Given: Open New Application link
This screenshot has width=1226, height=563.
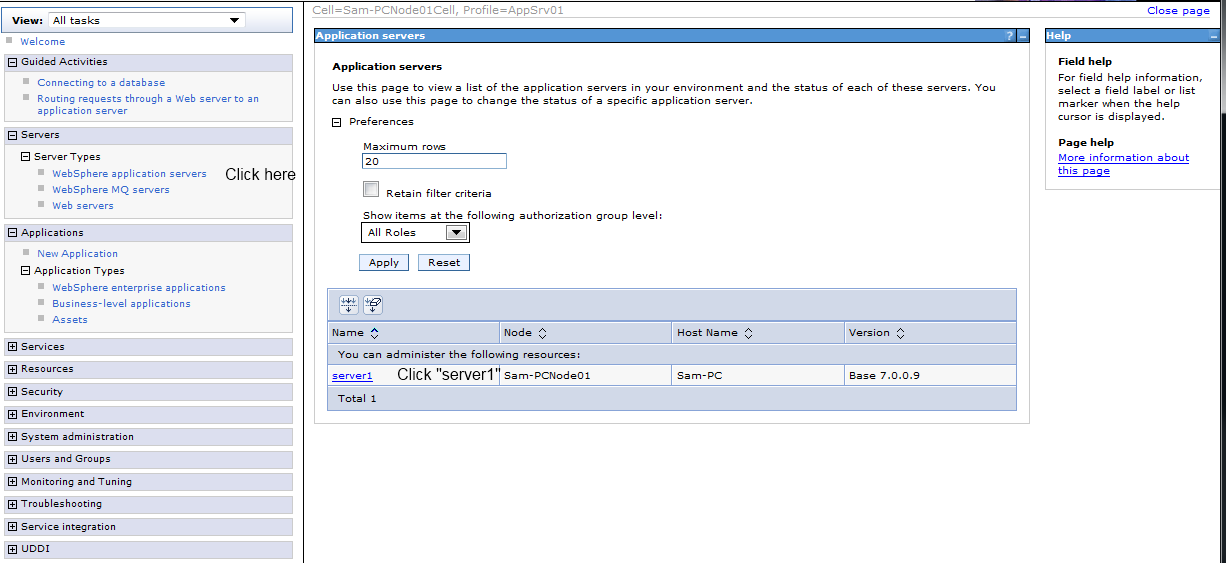Looking at the screenshot, I should coord(77,254).
